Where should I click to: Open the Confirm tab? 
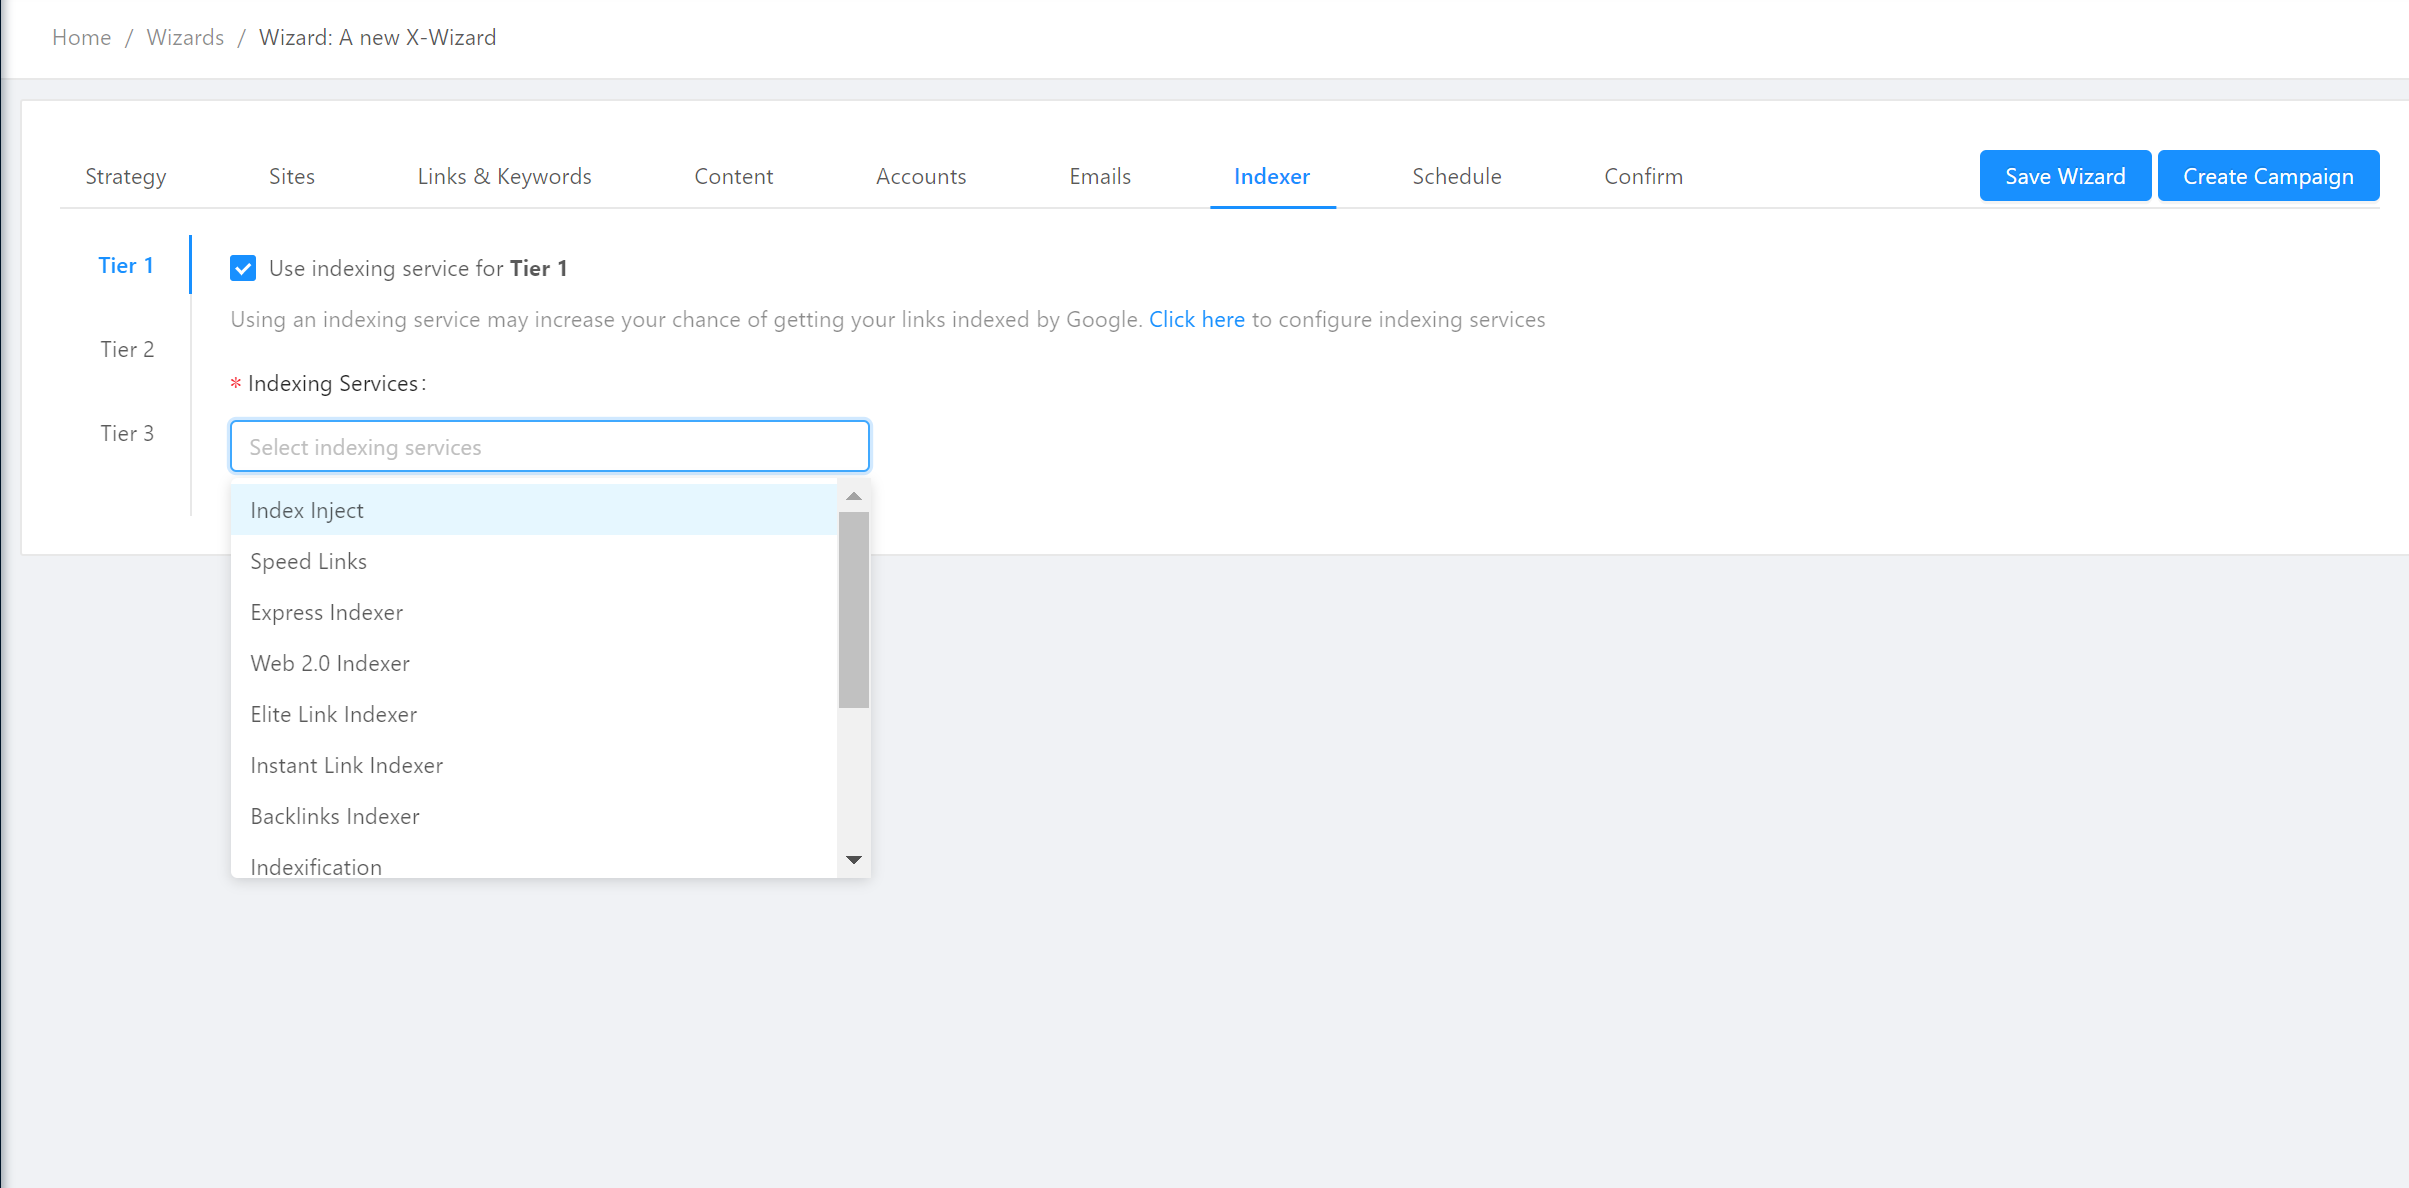(x=1642, y=176)
